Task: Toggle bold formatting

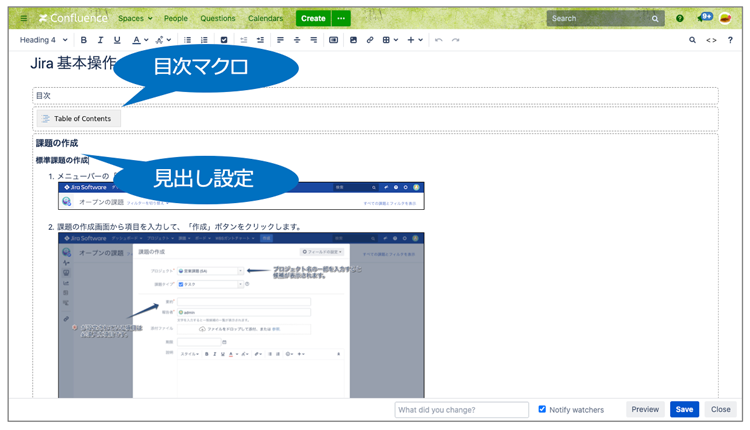Action: (x=84, y=40)
